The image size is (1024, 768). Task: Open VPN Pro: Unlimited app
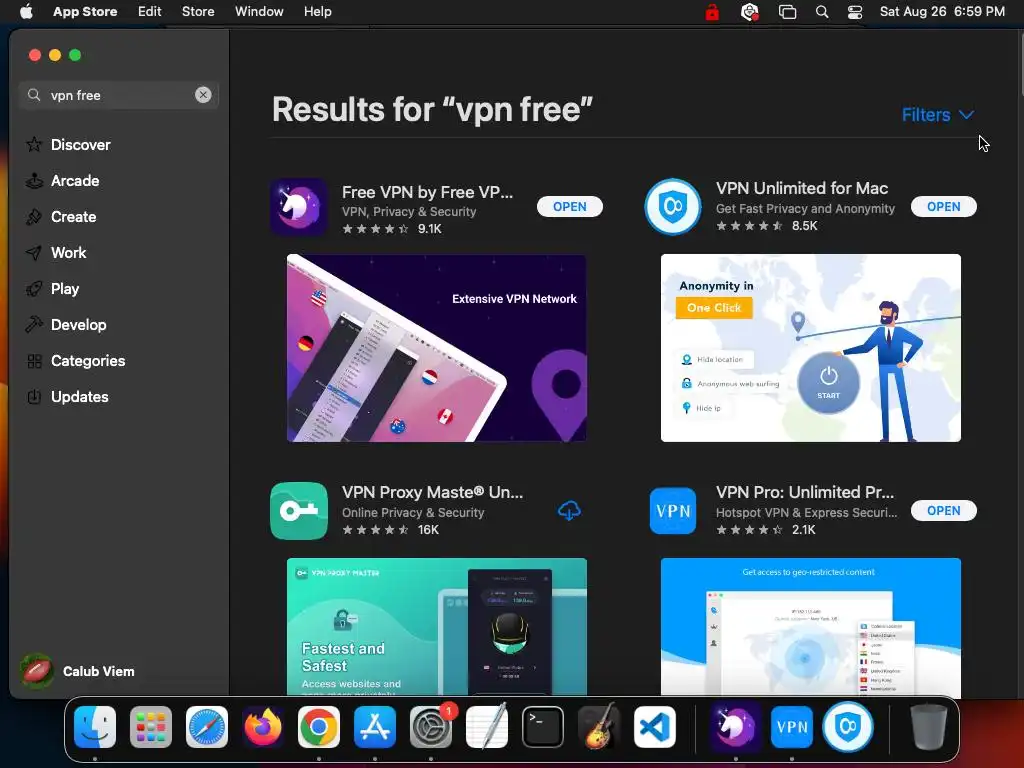[944, 510]
